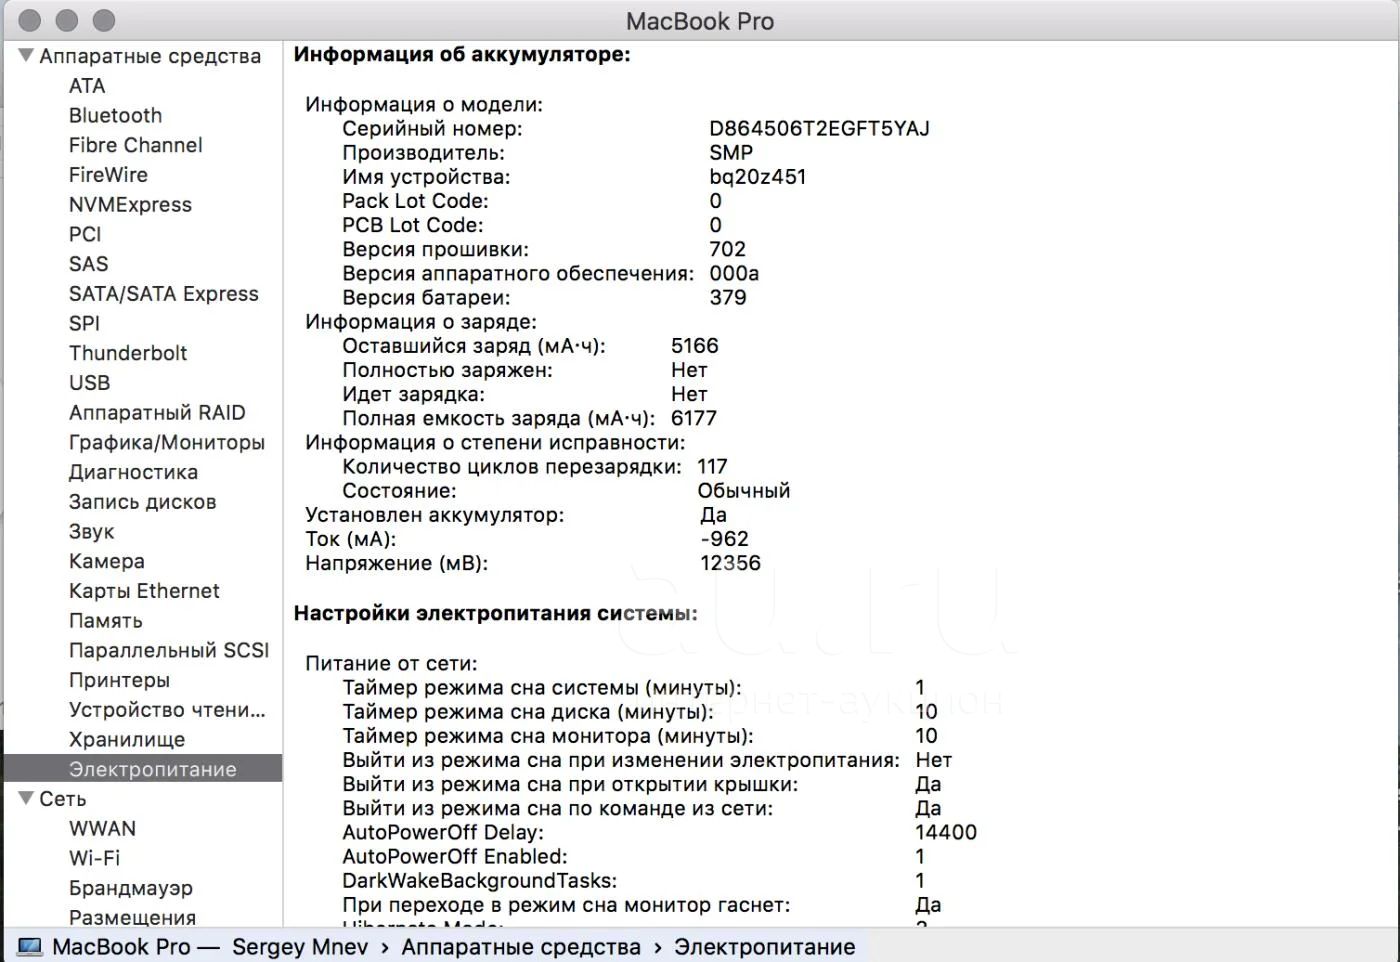
Task: Click the MacBook Pro computer icon in path bar
Action: pyautogui.click(x=30, y=946)
